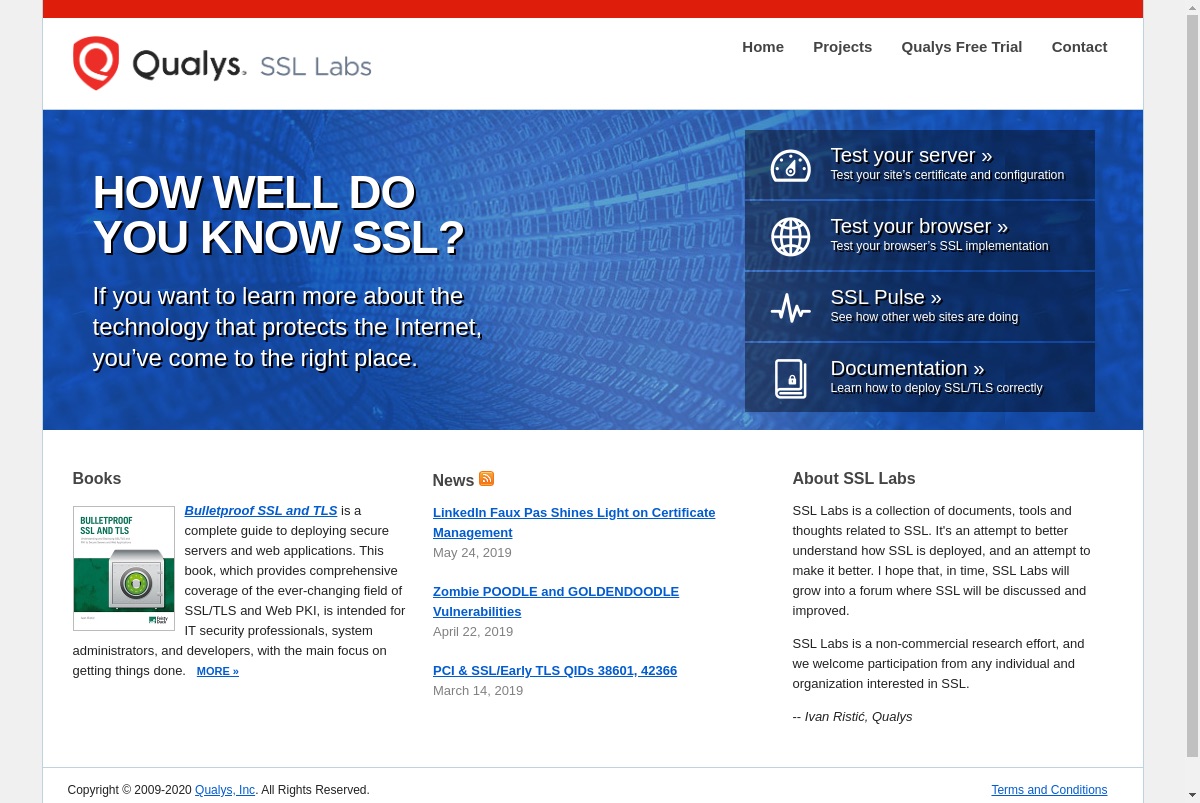Screen dimensions: 1200x803
Task: Click the 'News' section heading
Action: pos(453,480)
